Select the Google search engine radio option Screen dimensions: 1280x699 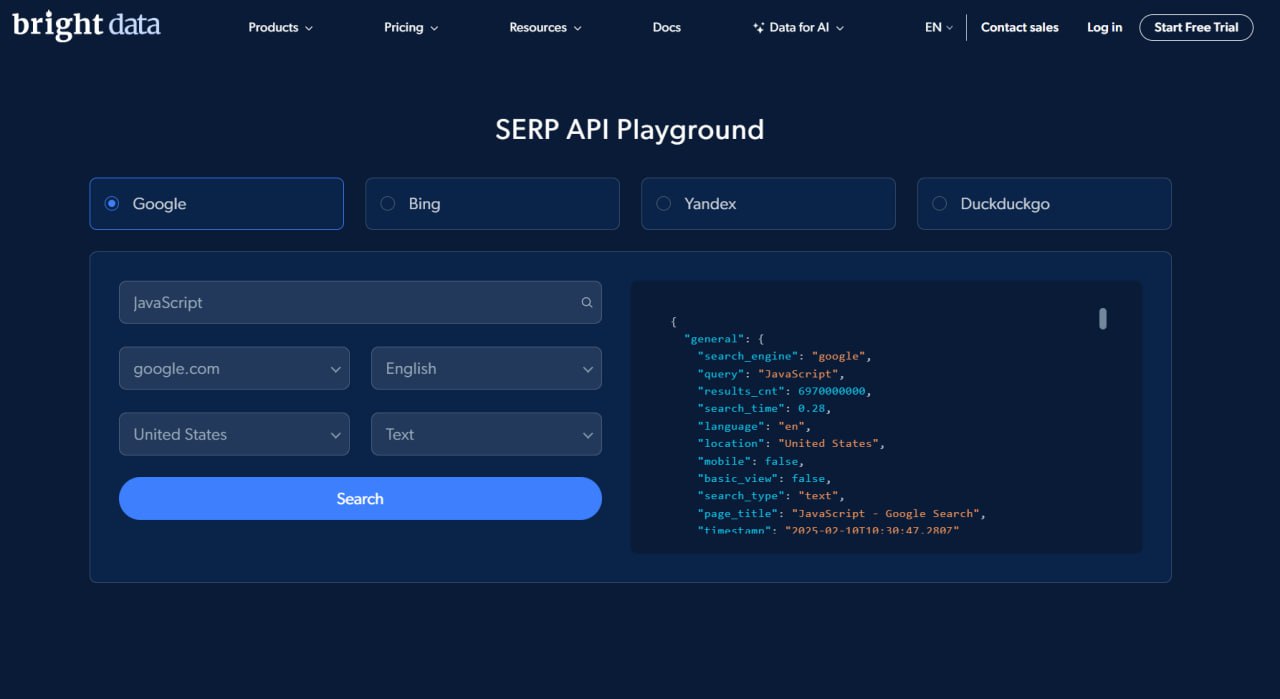(x=216, y=204)
